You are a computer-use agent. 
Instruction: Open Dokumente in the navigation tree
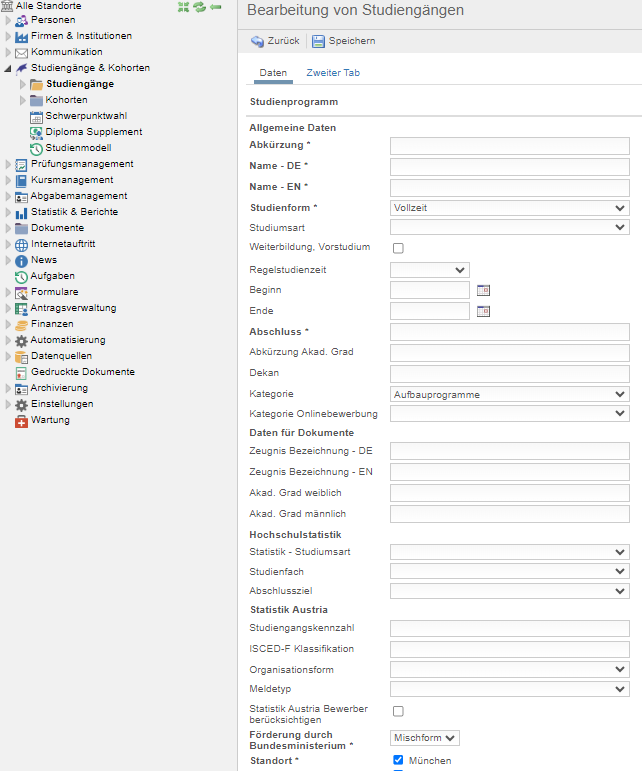(x=58, y=228)
